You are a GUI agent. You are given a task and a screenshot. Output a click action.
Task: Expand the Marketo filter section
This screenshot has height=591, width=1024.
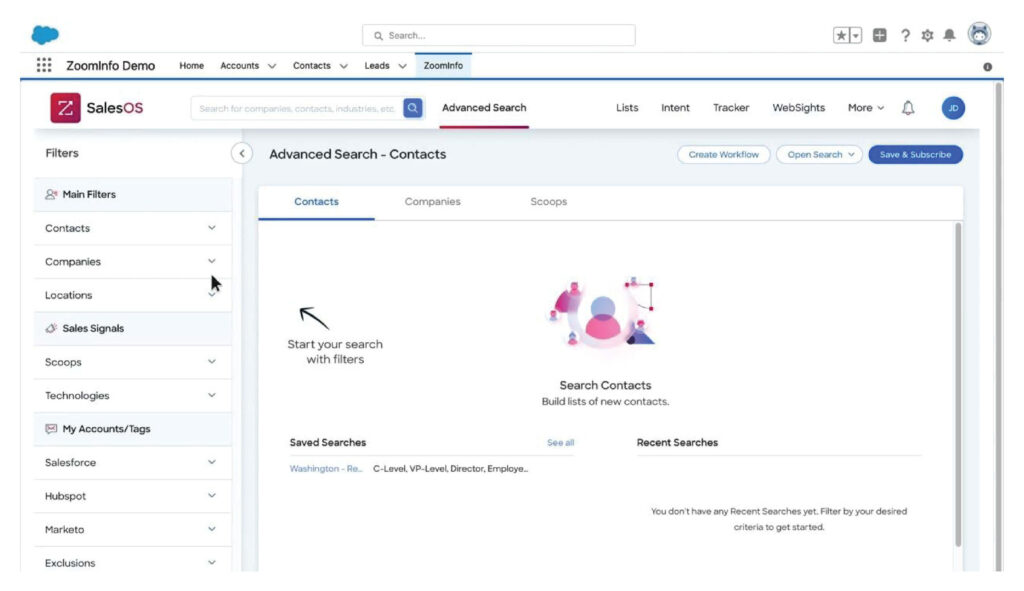pyautogui.click(x=133, y=530)
